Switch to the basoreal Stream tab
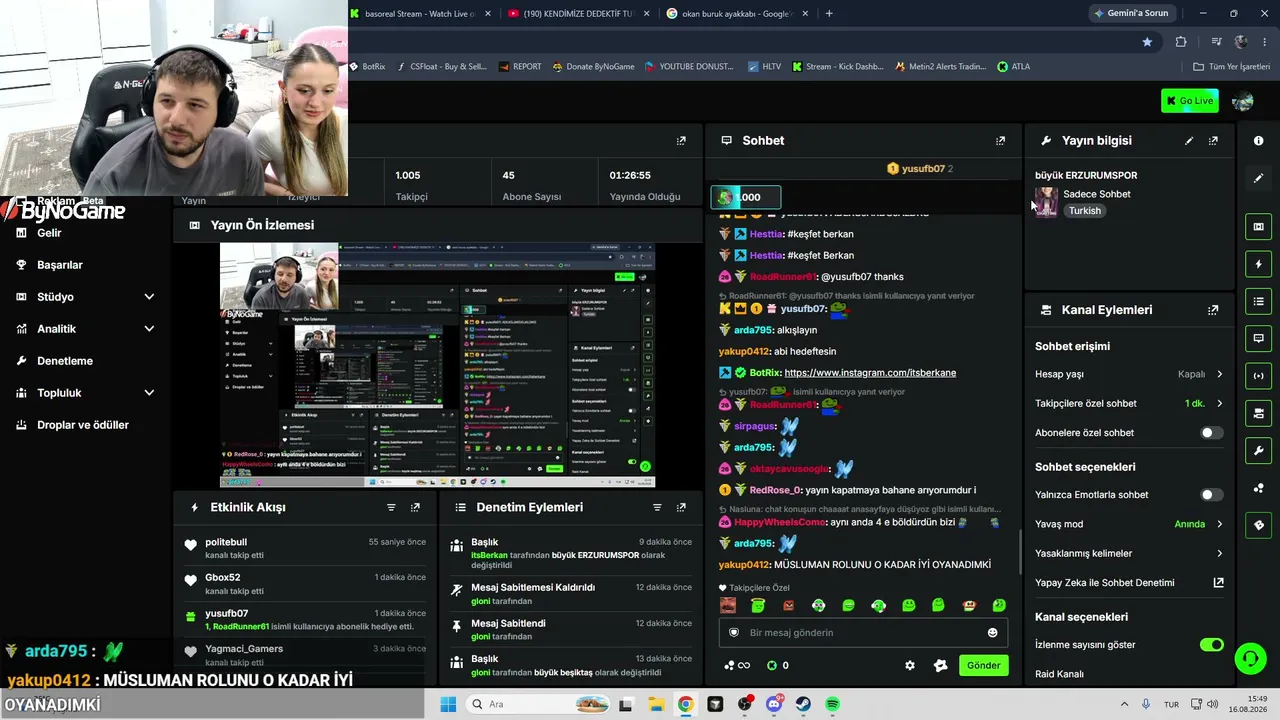Image resolution: width=1280 pixels, height=720 pixels. point(418,14)
